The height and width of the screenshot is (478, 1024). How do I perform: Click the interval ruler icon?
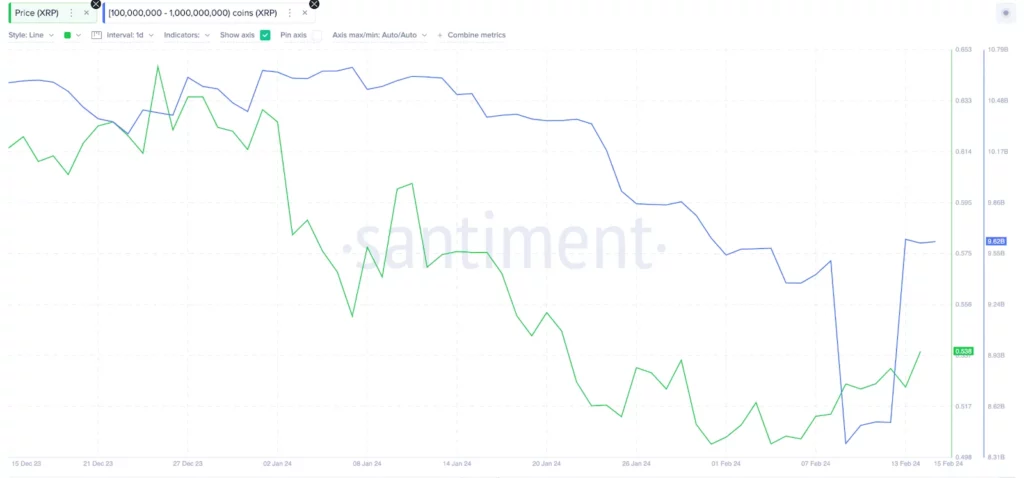pyautogui.click(x=97, y=35)
